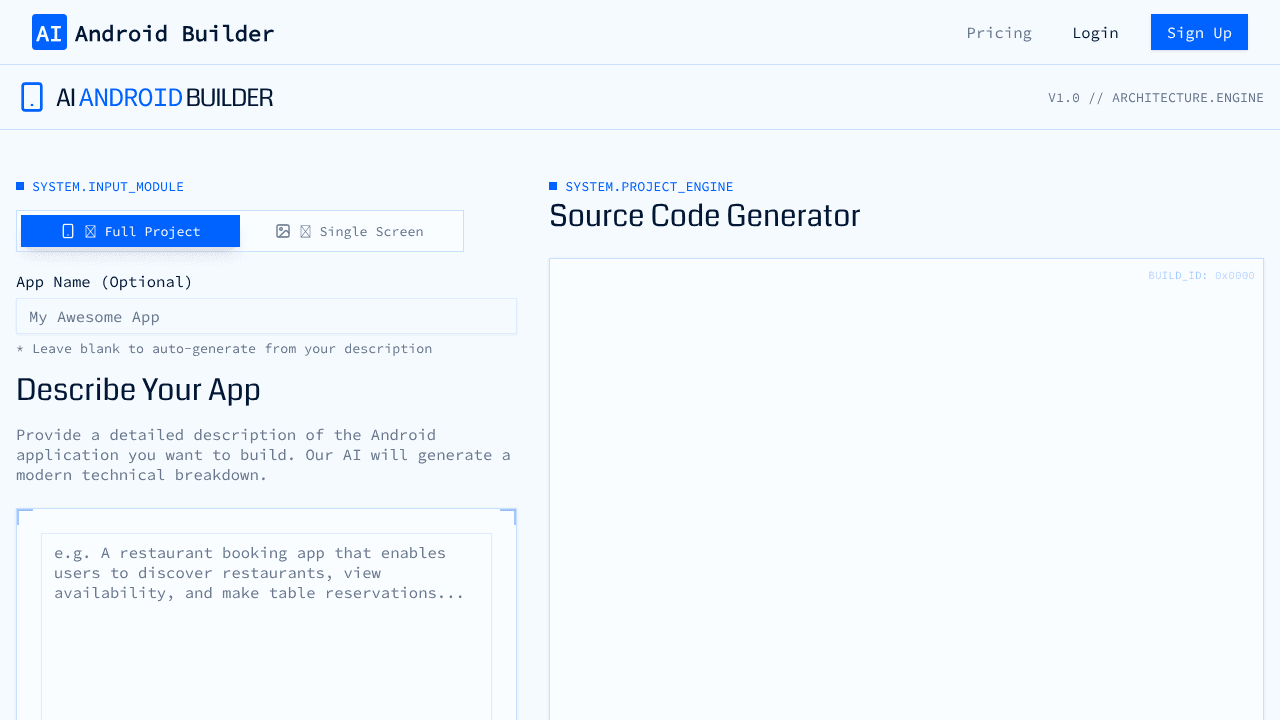The image size is (1280, 720).
Task: Click the AI ANDROID BUILDER title text
Action: click(x=165, y=97)
